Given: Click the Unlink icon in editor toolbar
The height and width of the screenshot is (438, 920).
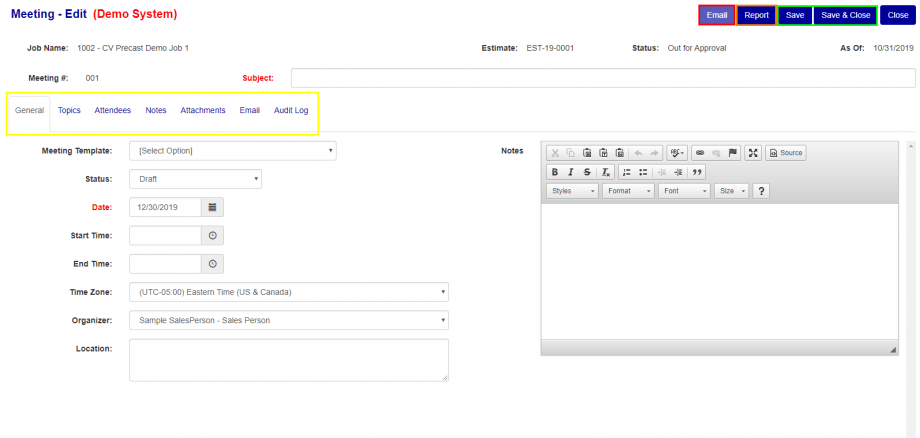Looking at the screenshot, I should click(716, 152).
